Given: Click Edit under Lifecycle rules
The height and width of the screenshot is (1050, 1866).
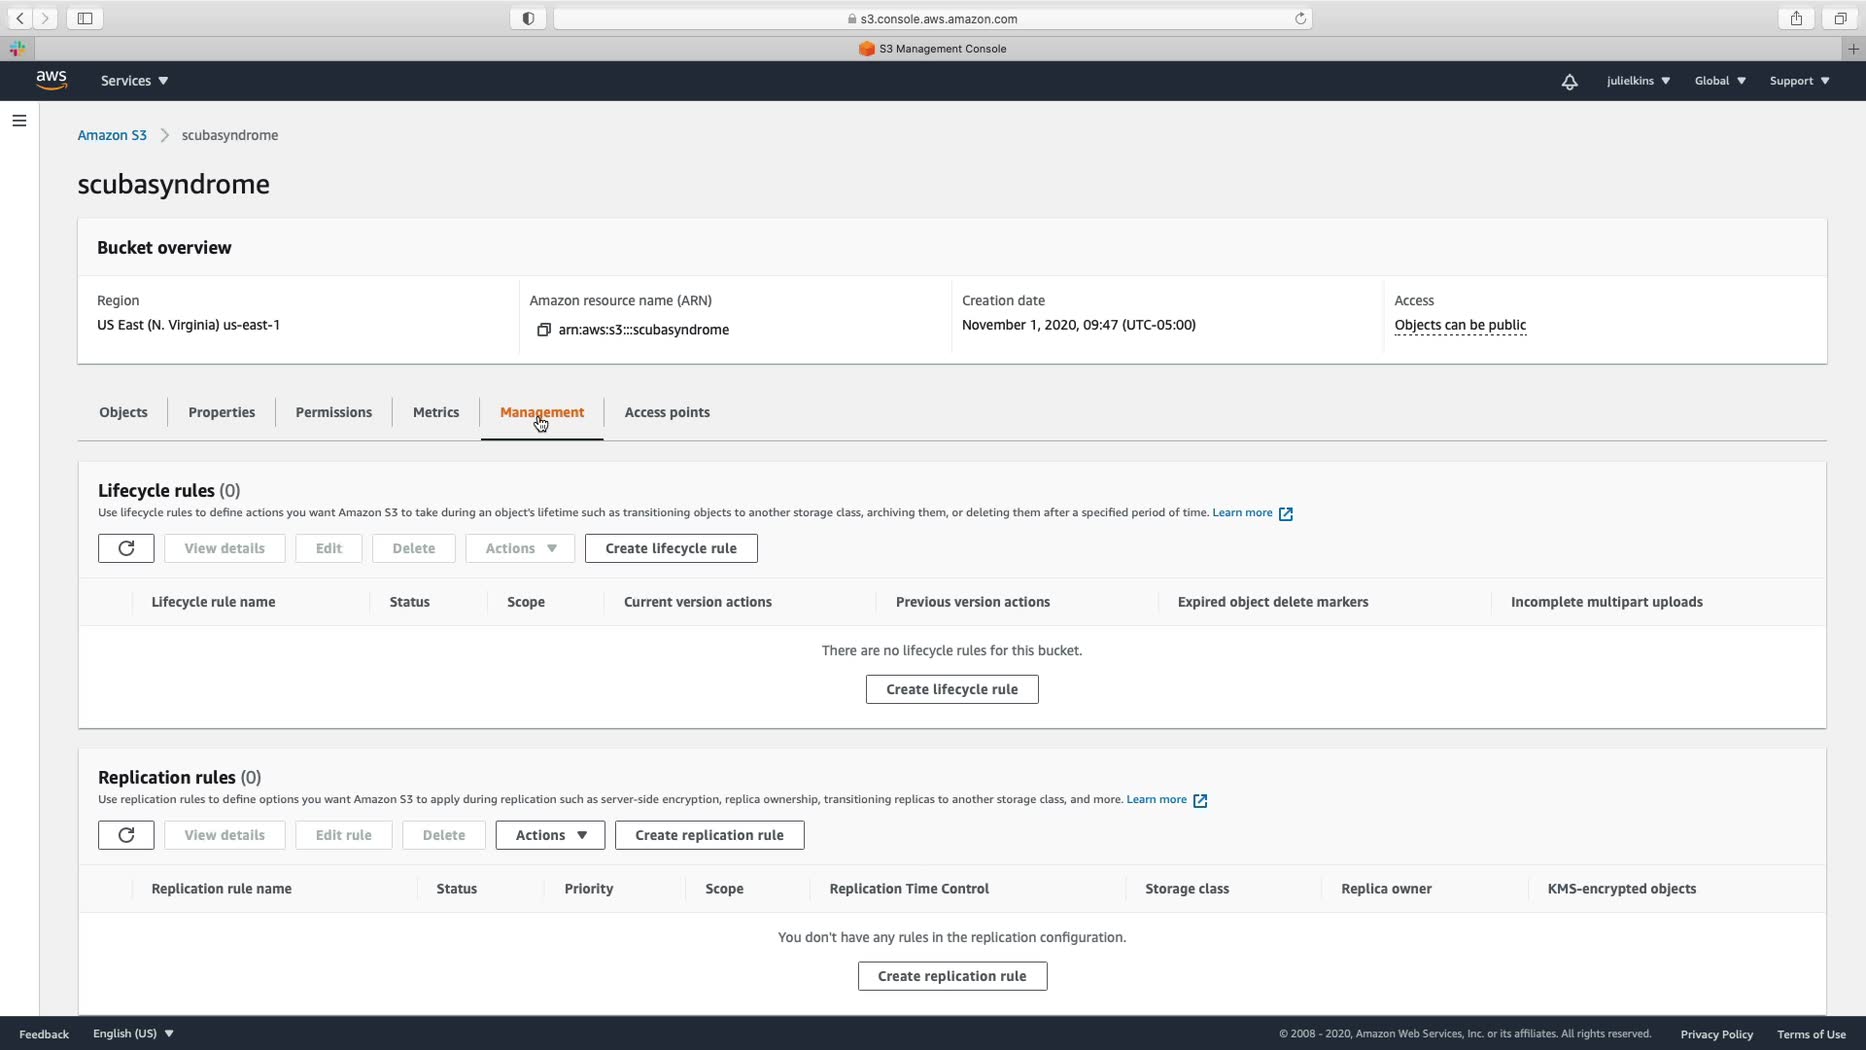Looking at the screenshot, I should coord(329,548).
